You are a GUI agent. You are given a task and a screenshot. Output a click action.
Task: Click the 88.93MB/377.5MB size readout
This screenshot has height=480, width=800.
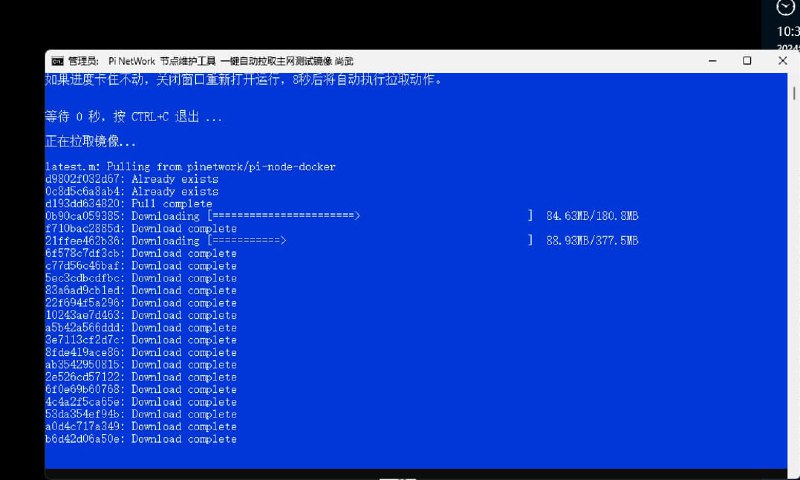[592, 241]
